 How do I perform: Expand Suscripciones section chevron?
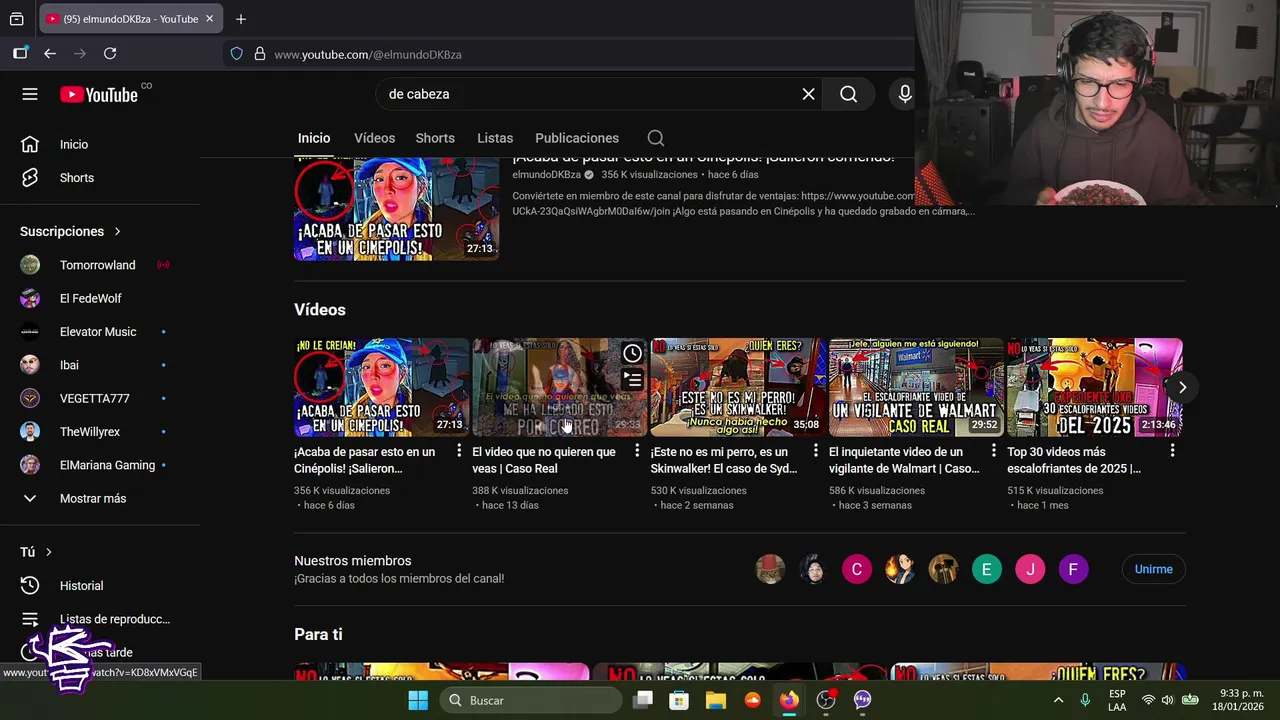[117, 231]
